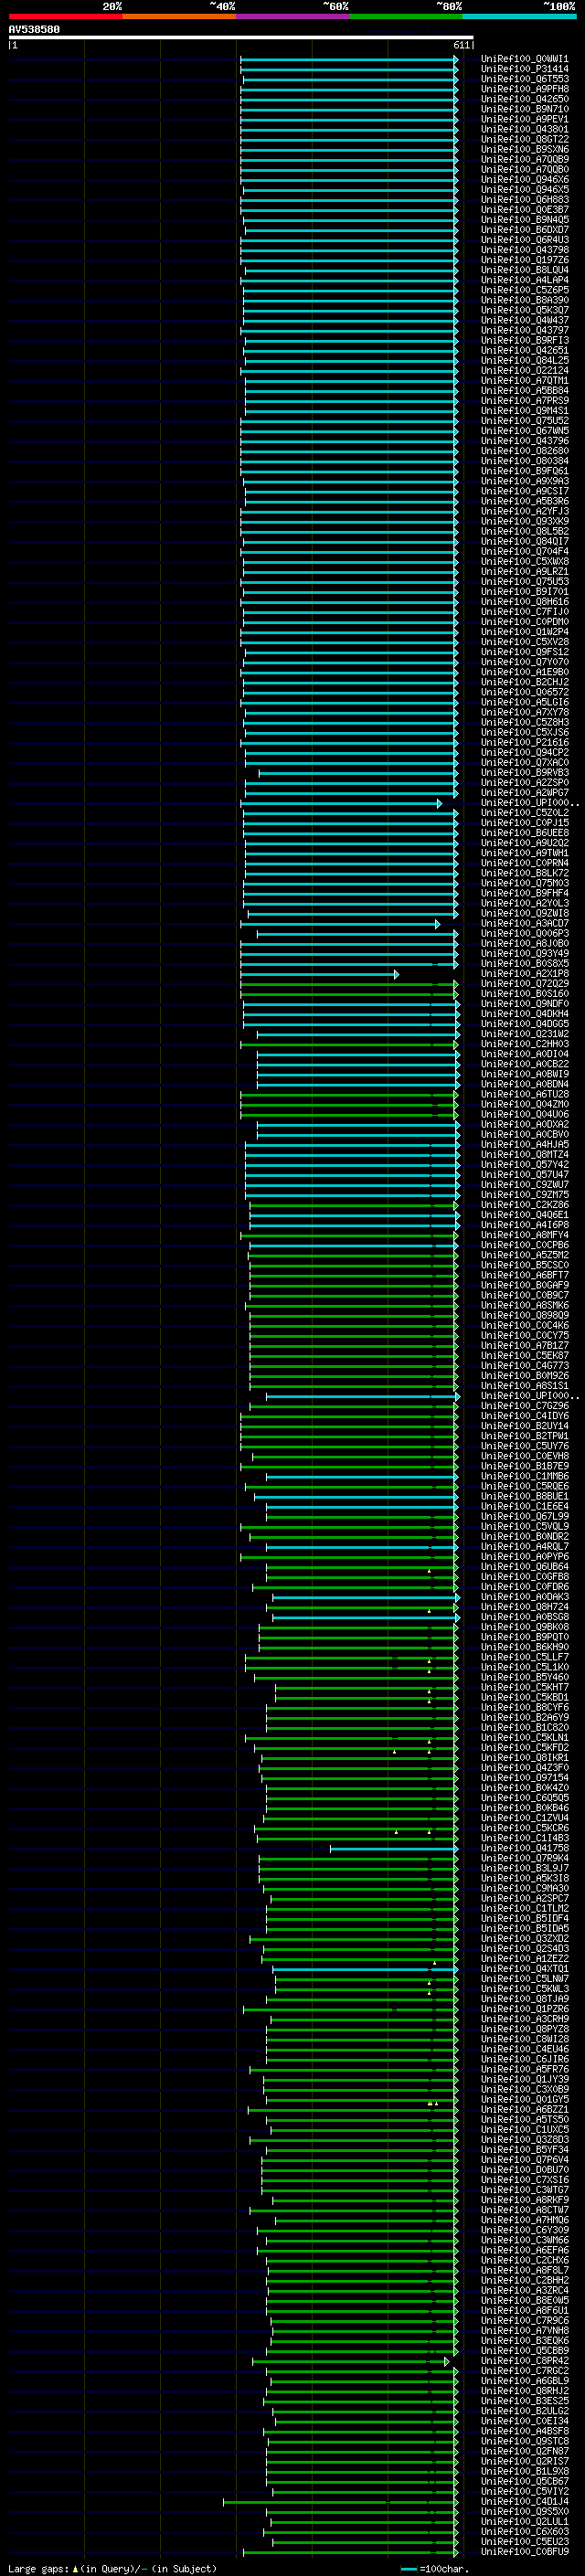Viewport: 585px width, 2576px height.
Task: Click the orange ~40% legend segment
Action: 179,16
